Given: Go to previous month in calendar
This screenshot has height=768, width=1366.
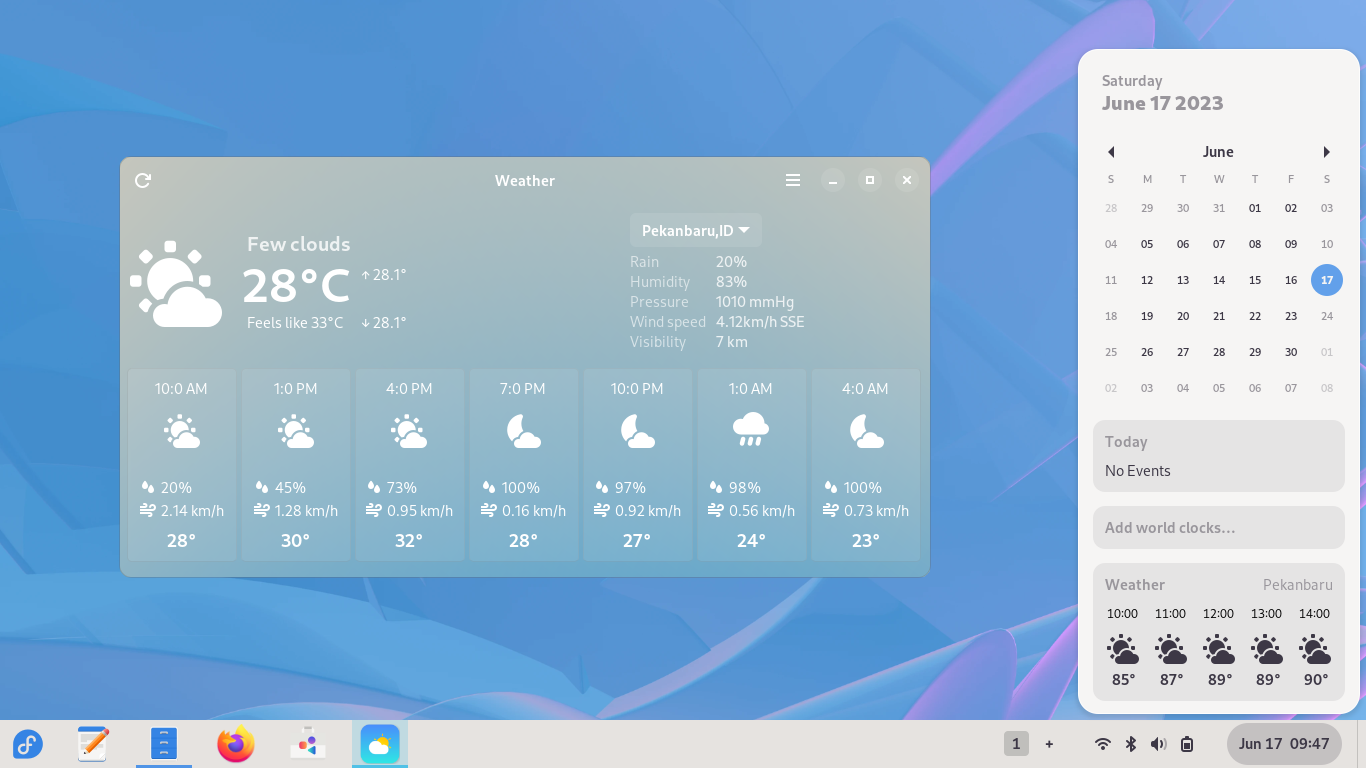Looking at the screenshot, I should tap(1111, 152).
